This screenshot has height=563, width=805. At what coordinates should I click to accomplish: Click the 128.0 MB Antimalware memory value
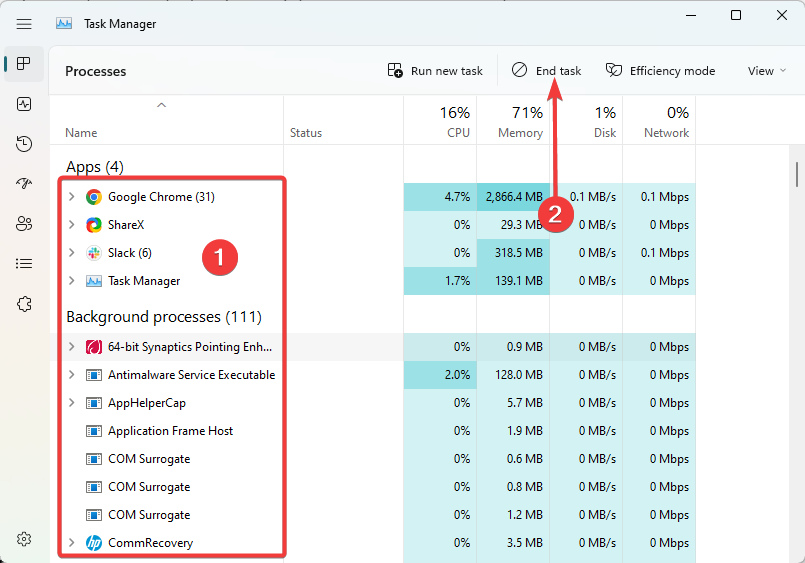[x=519, y=375]
